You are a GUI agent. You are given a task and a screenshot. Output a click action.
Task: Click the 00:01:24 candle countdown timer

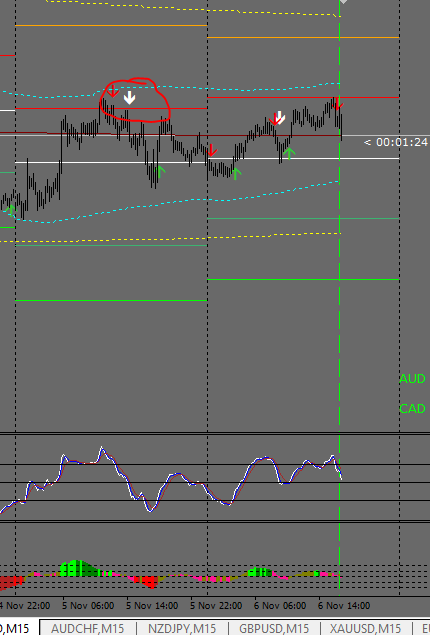coord(396,142)
